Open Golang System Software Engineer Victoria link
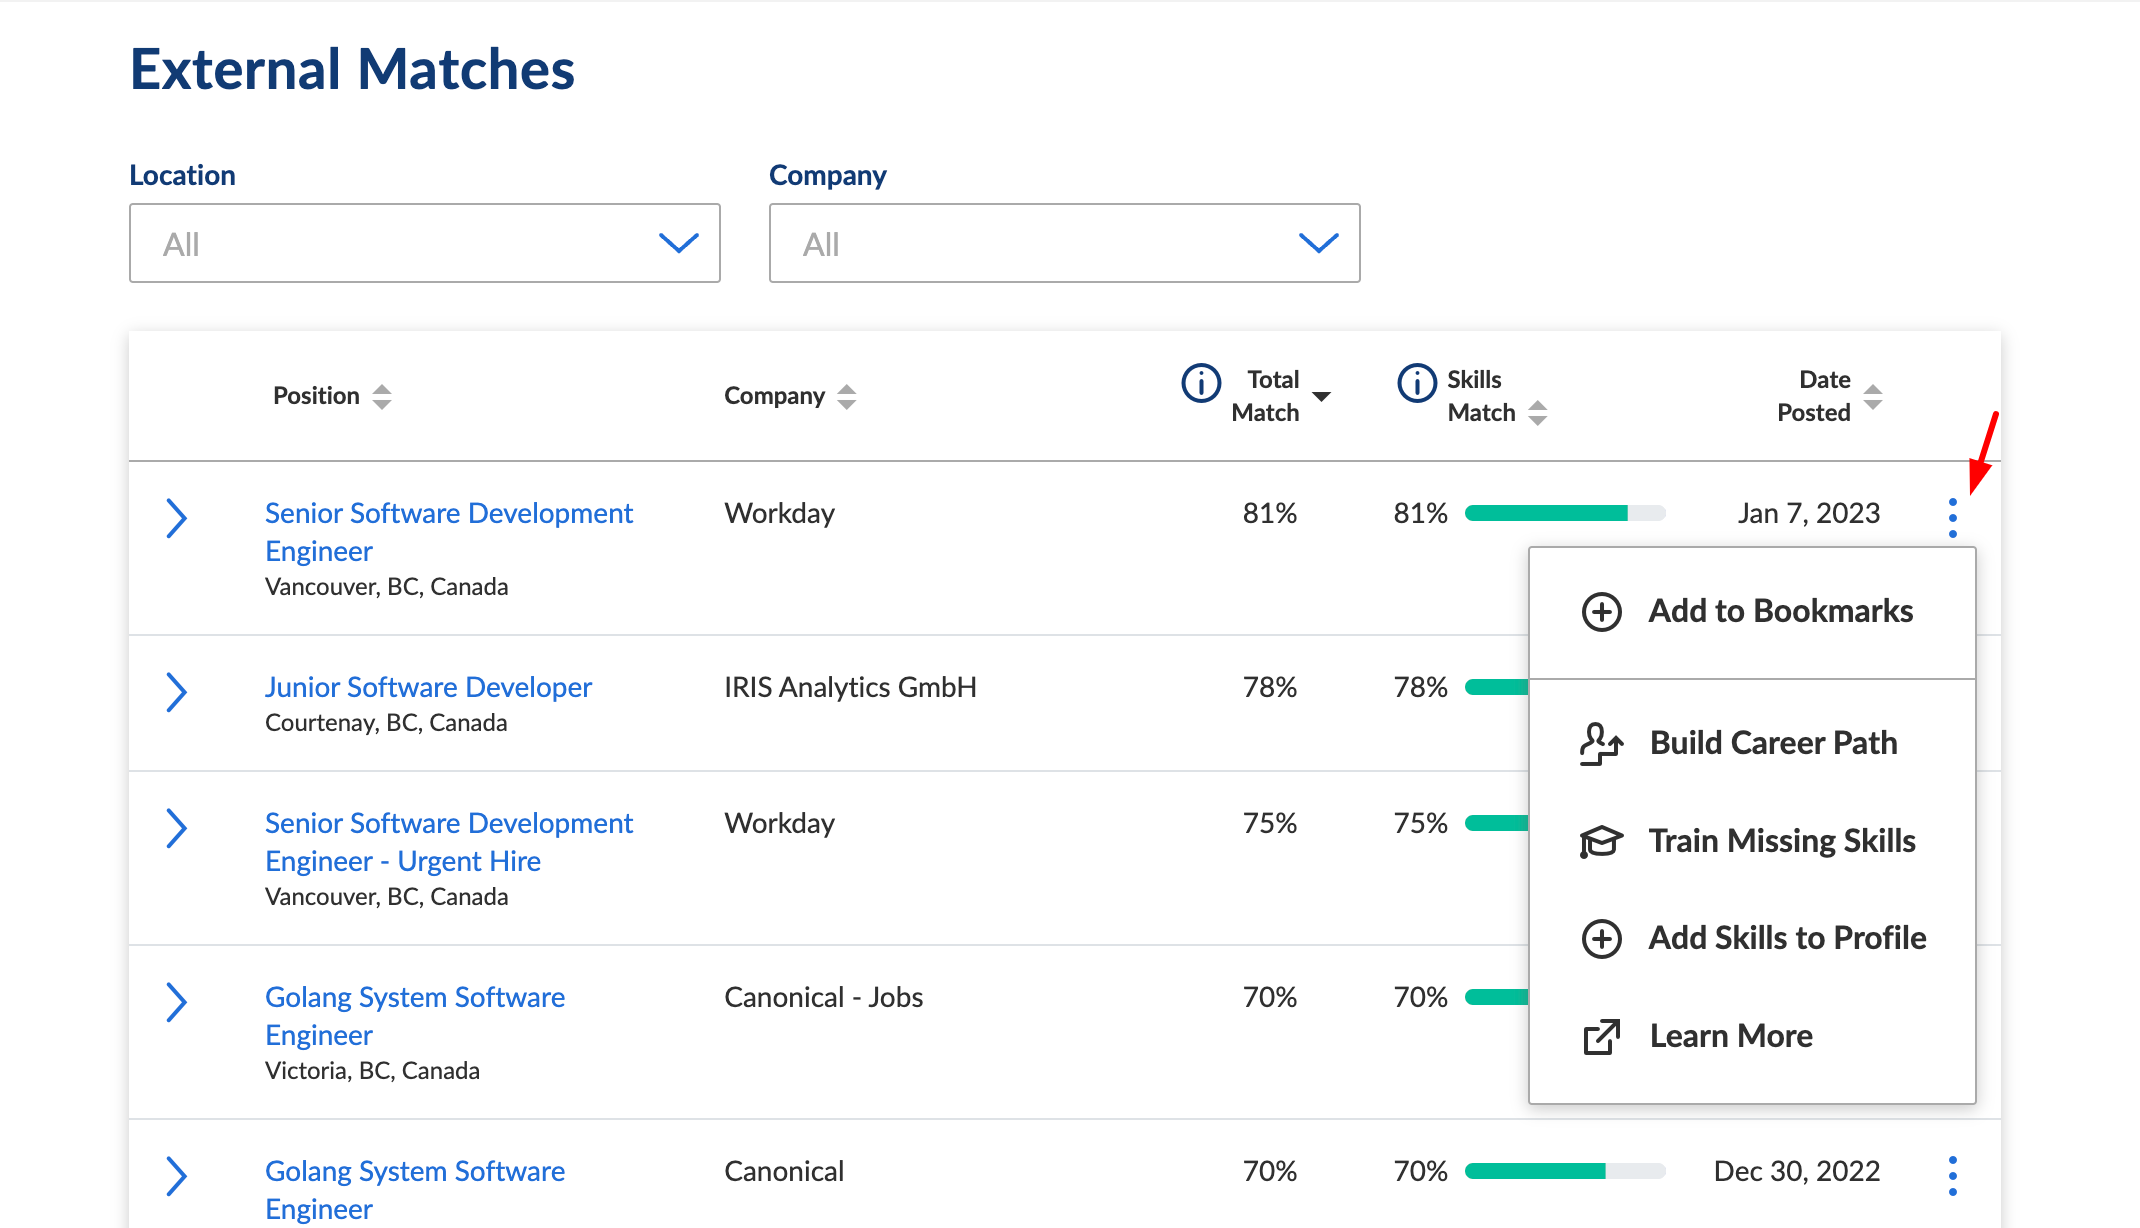 click(415, 1016)
